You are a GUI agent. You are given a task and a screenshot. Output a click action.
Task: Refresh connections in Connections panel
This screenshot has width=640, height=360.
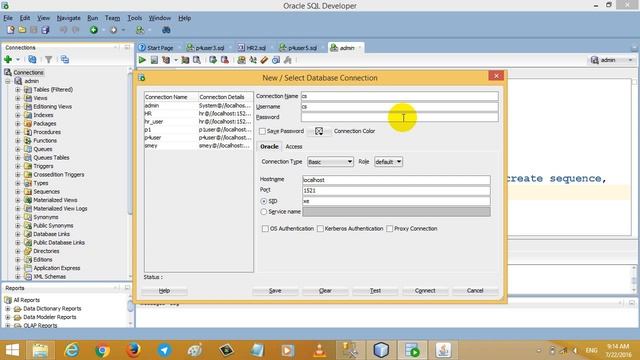32,60
